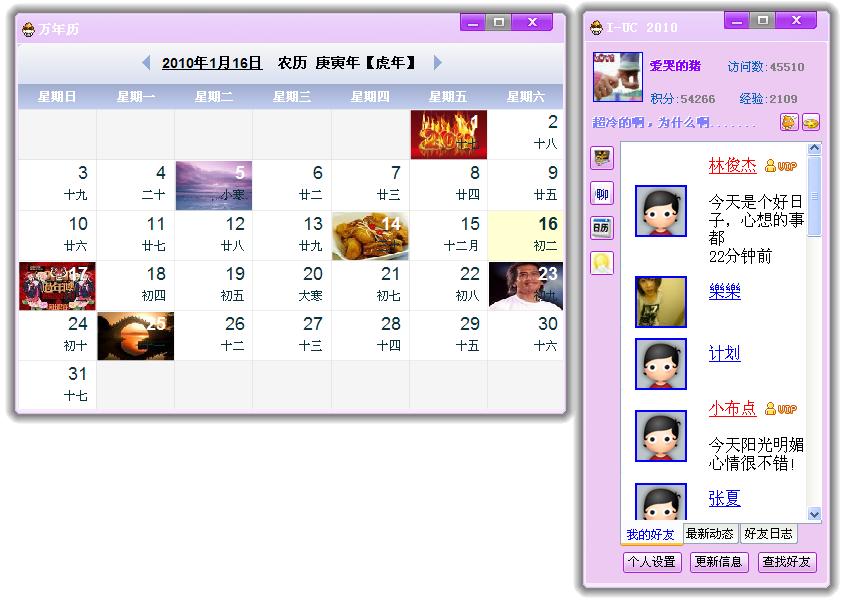Switch to 最新动态 tab
The image size is (843, 600).
point(709,533)
